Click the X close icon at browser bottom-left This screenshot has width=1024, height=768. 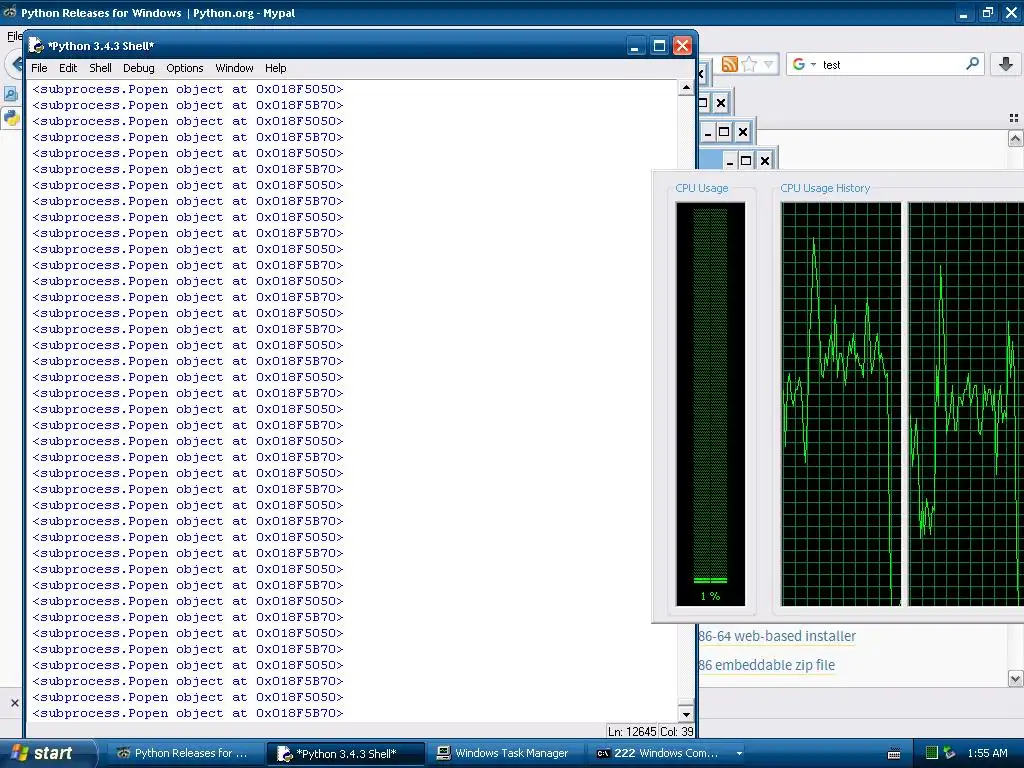14,703
